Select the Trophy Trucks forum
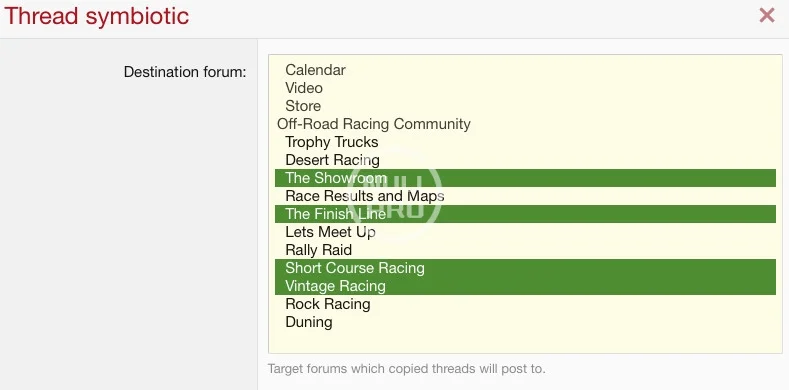This screenshot has height=390, width=789. 525,142
